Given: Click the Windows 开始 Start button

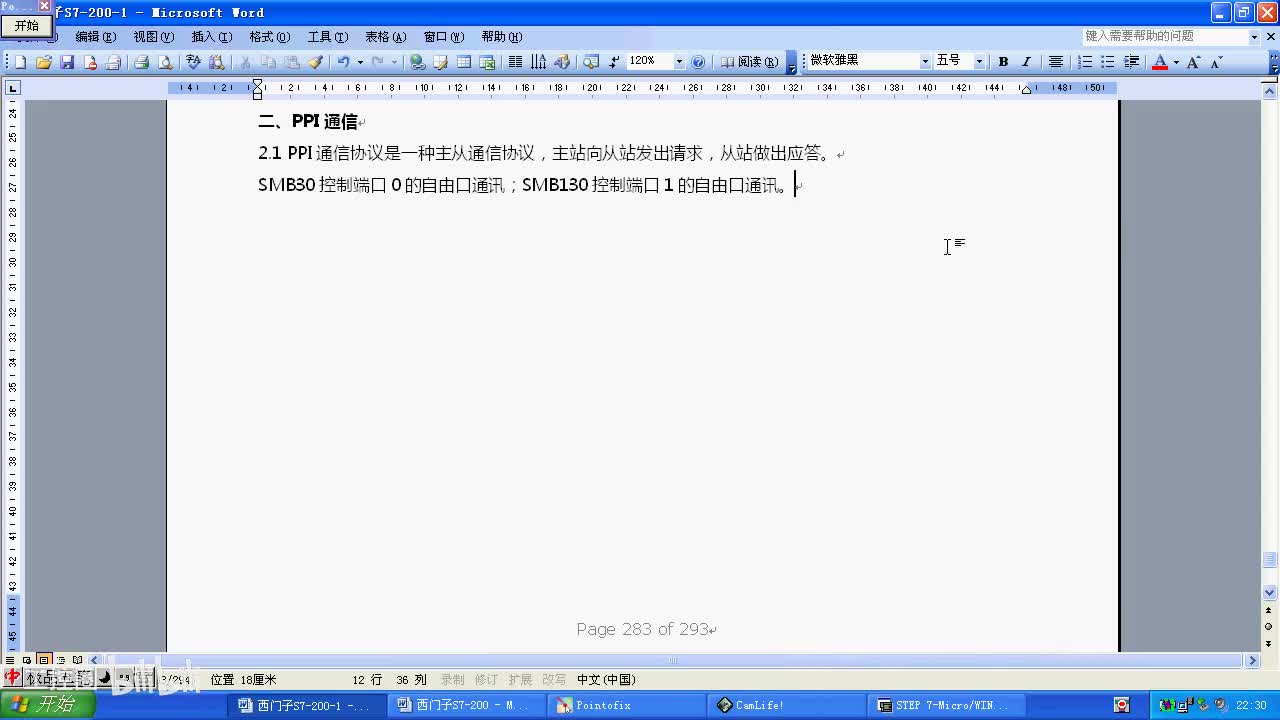Looking at the screenshot, I should 48,705.
